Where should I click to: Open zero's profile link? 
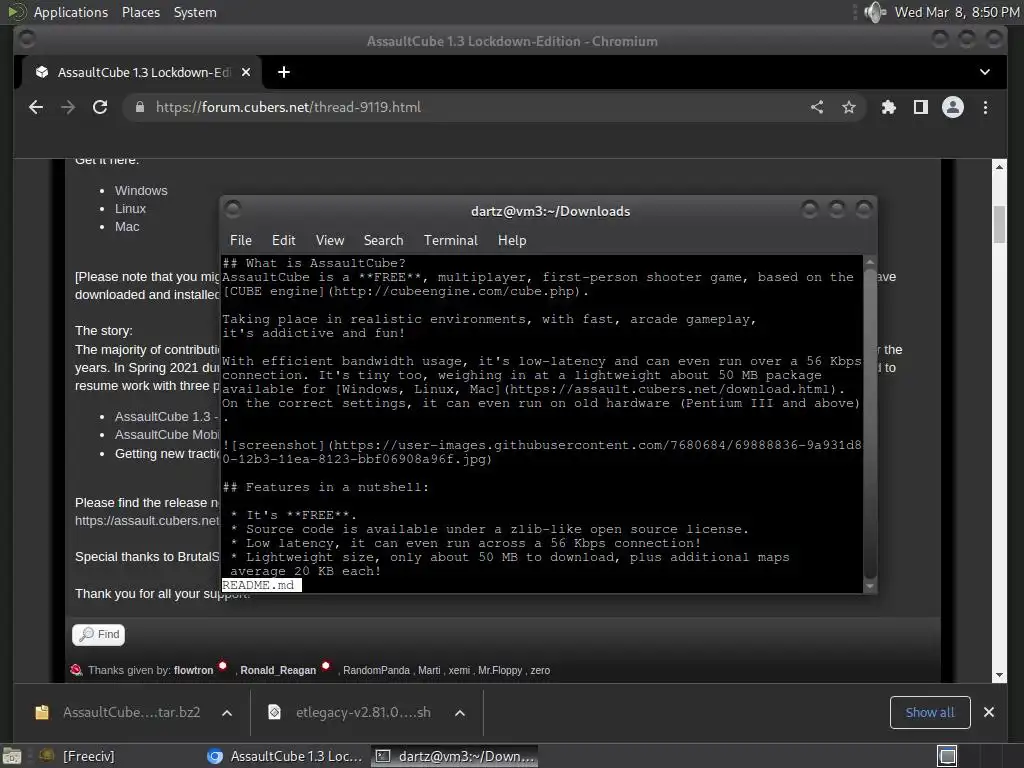540,670
